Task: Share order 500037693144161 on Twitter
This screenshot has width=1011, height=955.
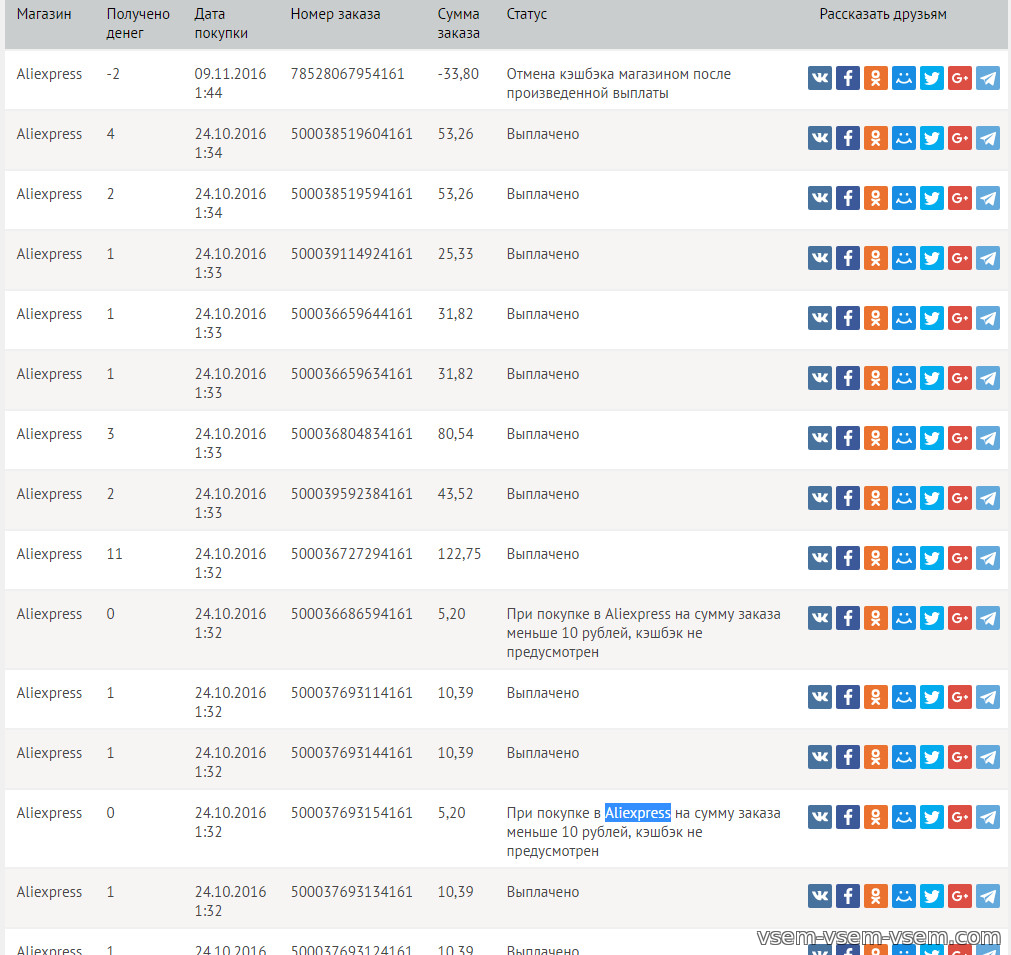Action: pos(932,757)
